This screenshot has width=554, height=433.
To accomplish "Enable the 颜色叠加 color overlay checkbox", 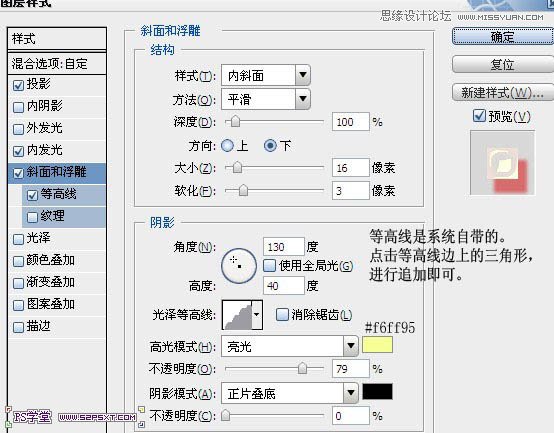I will [x=18, y=261].
